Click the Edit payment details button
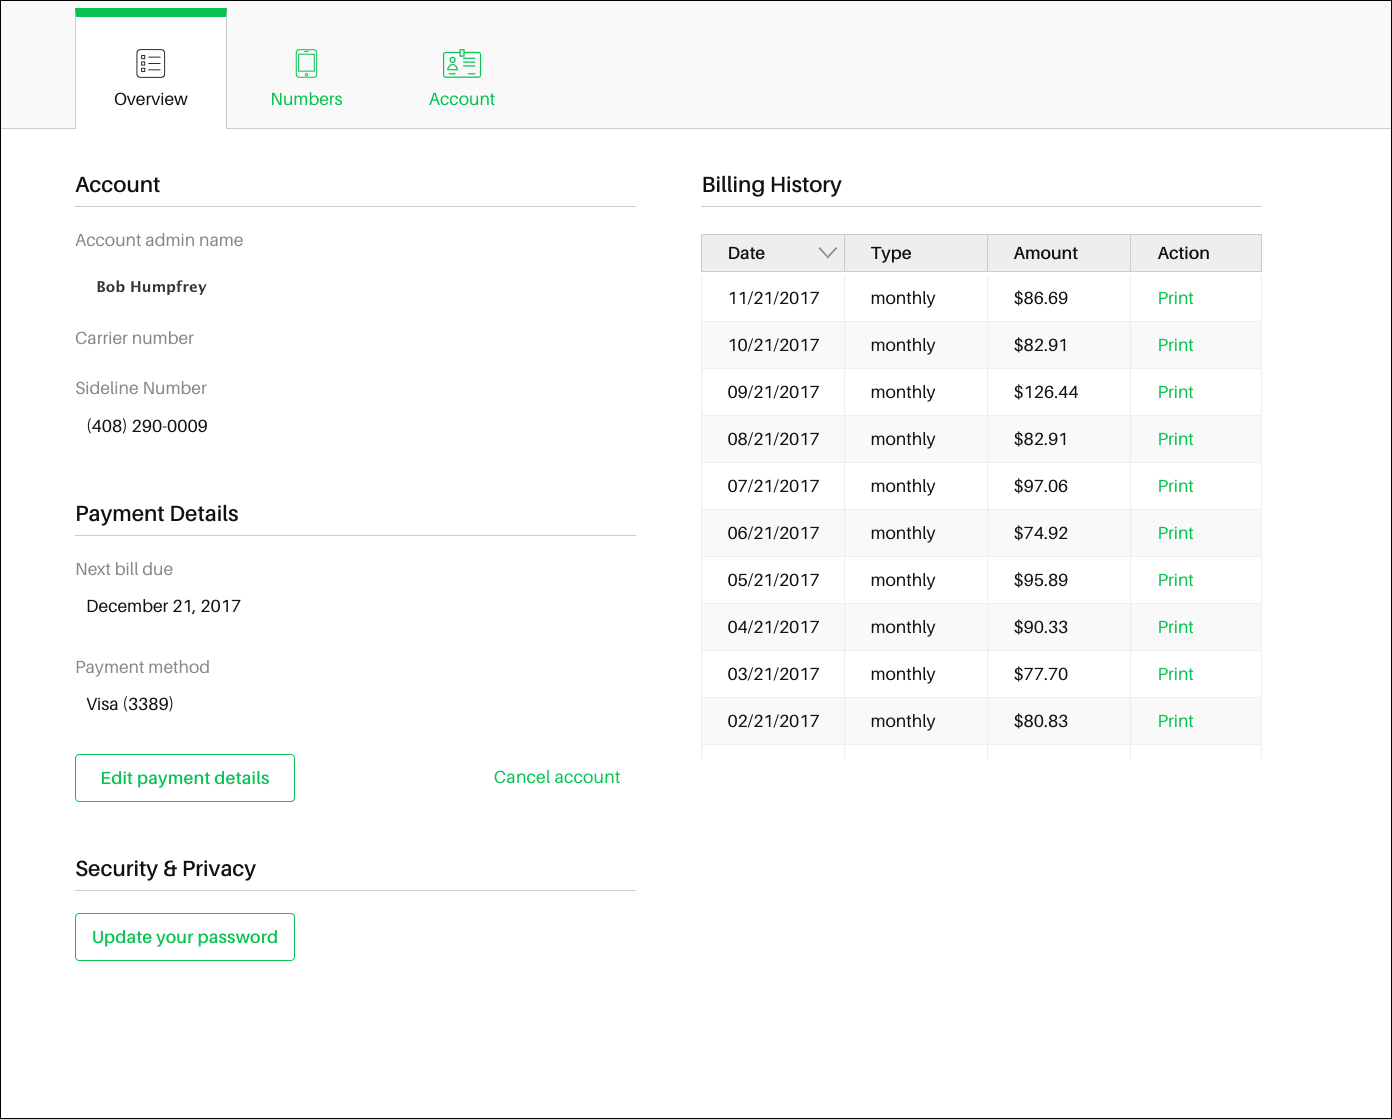This screenshot has height=1119, width=1392. point(185,778)
